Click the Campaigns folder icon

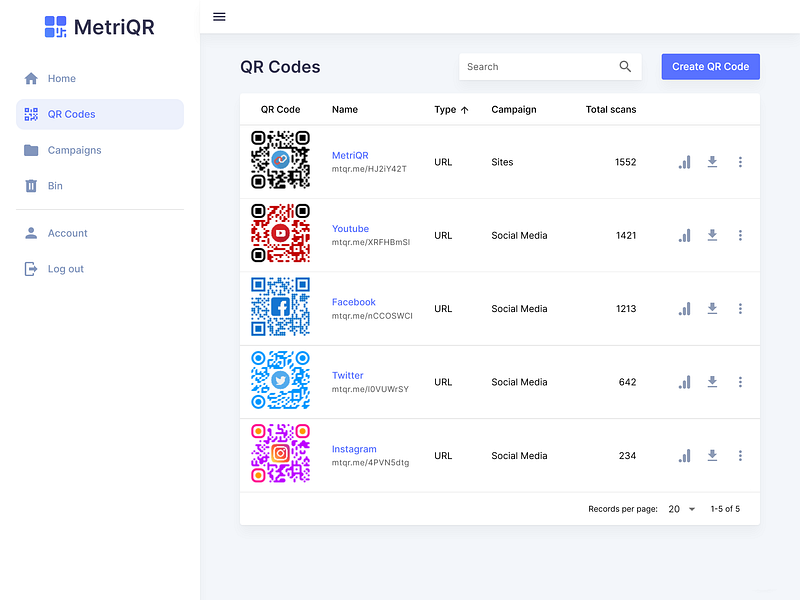coord(31,150)
